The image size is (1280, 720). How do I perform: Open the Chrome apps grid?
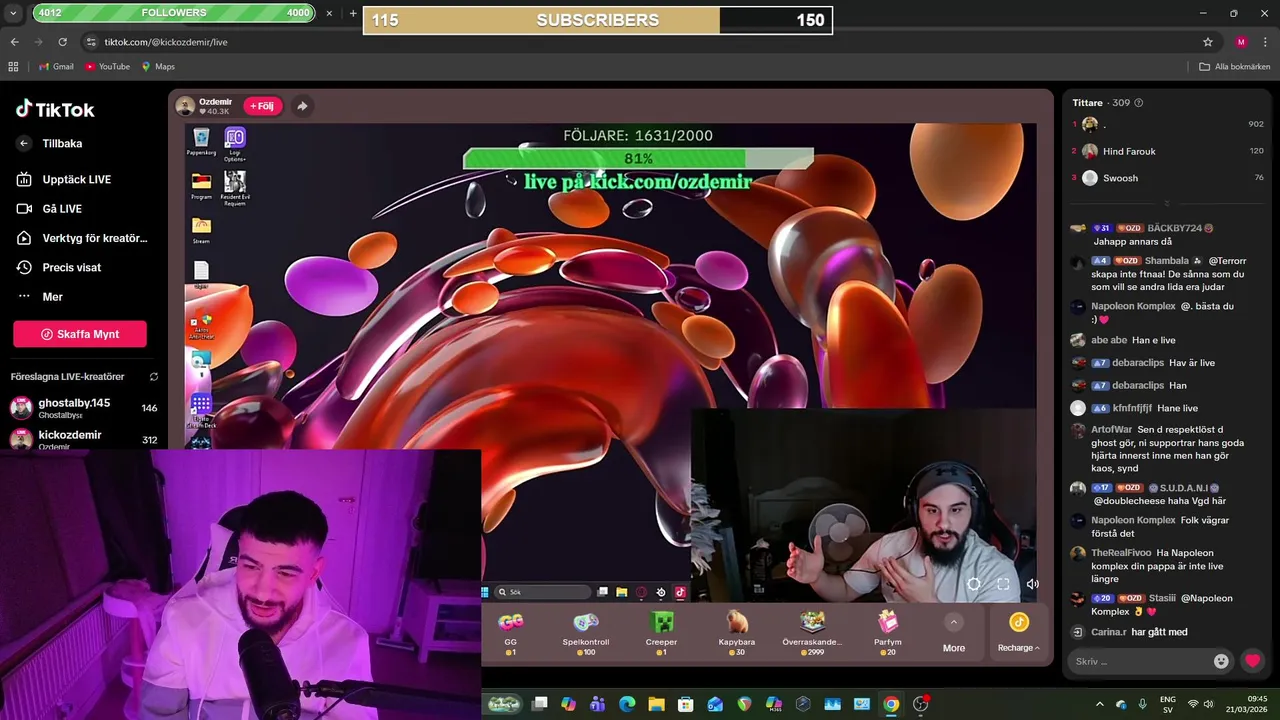(x=13, y=67)
